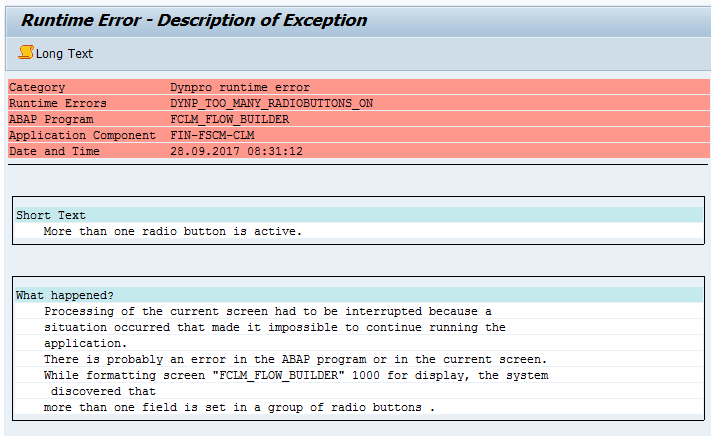Select the Date and Time label
The height and width of the screenshot is (436, 711).
54,151
